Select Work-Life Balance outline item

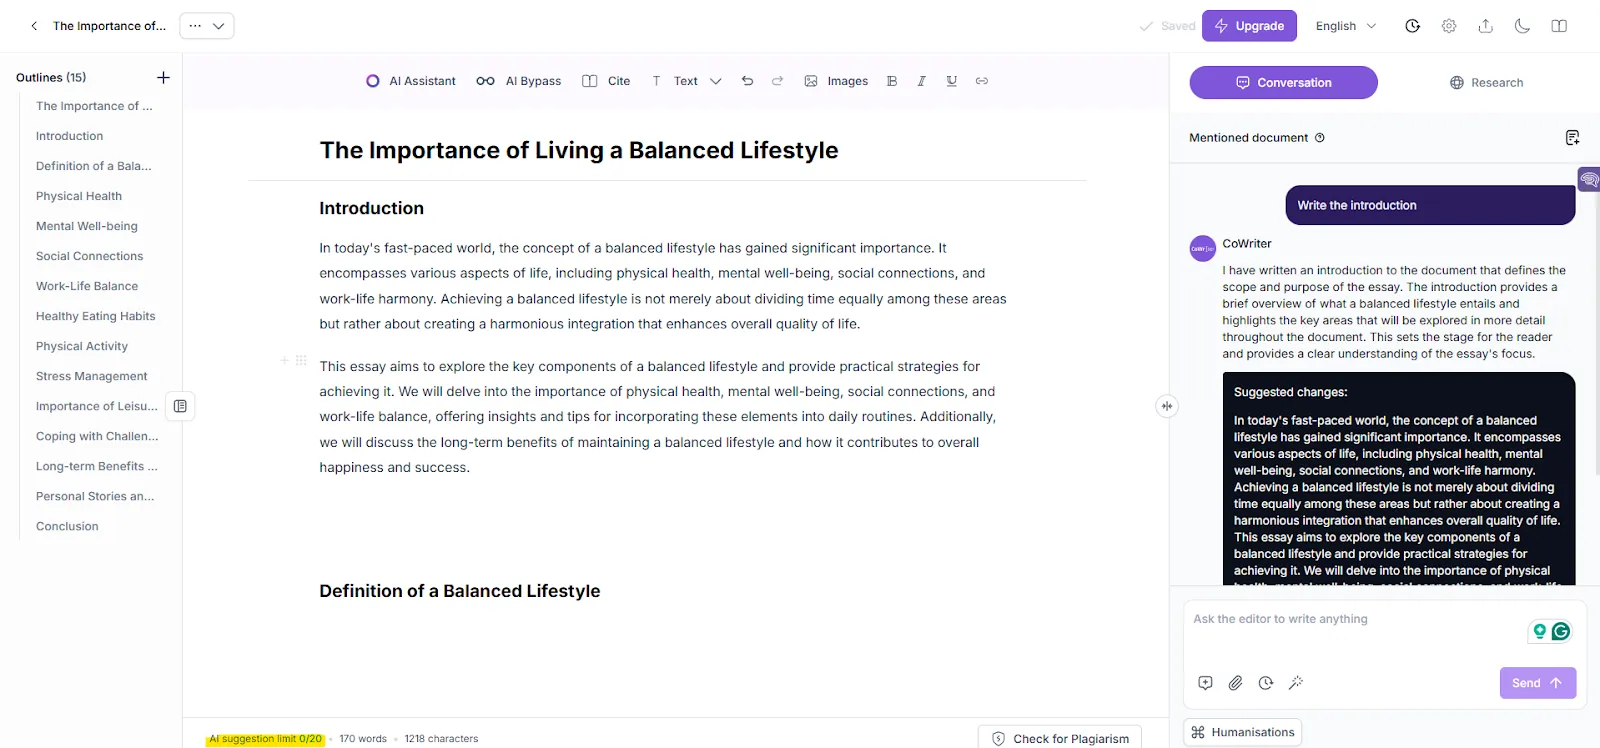click(87, 286)
